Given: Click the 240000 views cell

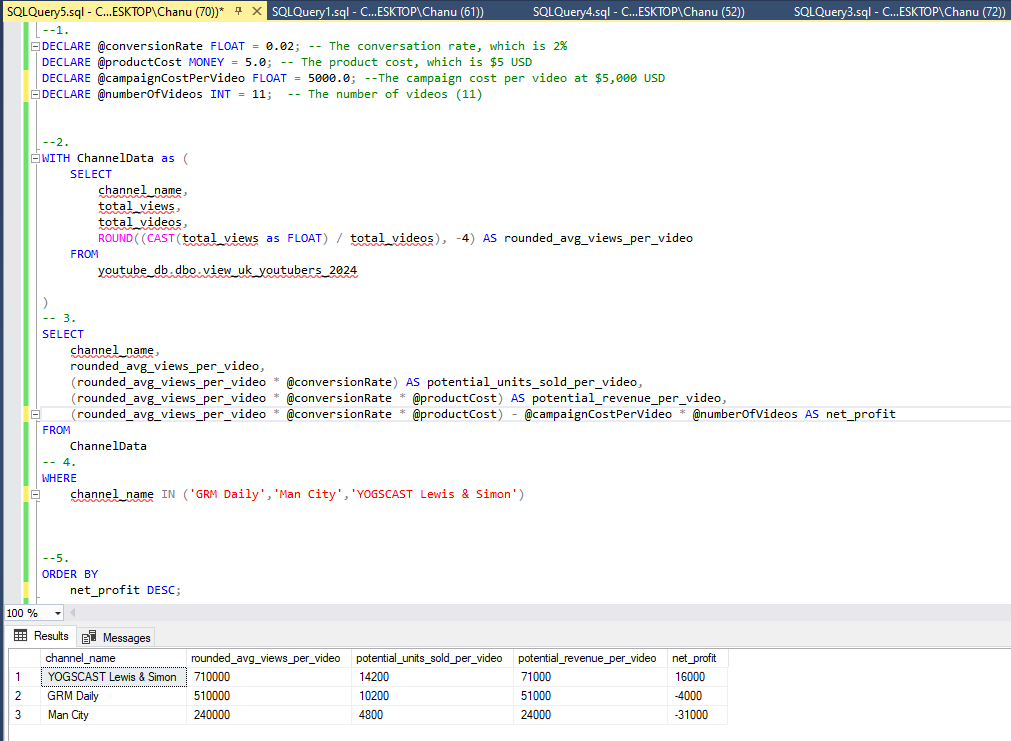Looking at the screenshot, I should pos(269,715).
